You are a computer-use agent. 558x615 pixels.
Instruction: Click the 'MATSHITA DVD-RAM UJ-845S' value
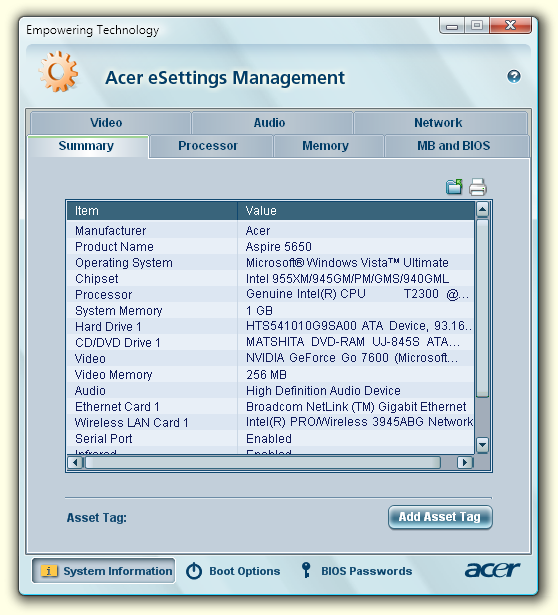tap(353, 342)
